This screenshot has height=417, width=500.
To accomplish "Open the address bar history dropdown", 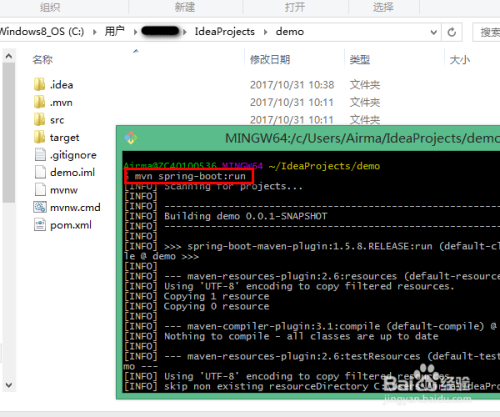I will pyautogui.click(x=433, y=32).
